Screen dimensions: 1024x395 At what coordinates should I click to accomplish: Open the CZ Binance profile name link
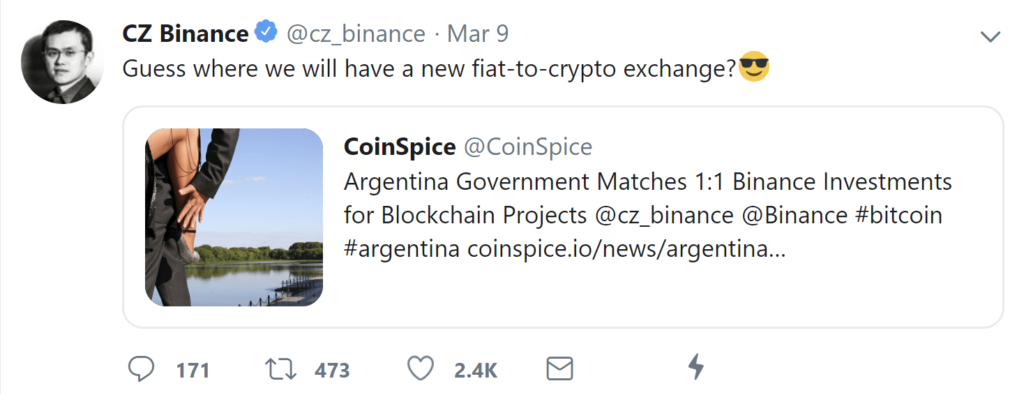[x=185, y=34]
